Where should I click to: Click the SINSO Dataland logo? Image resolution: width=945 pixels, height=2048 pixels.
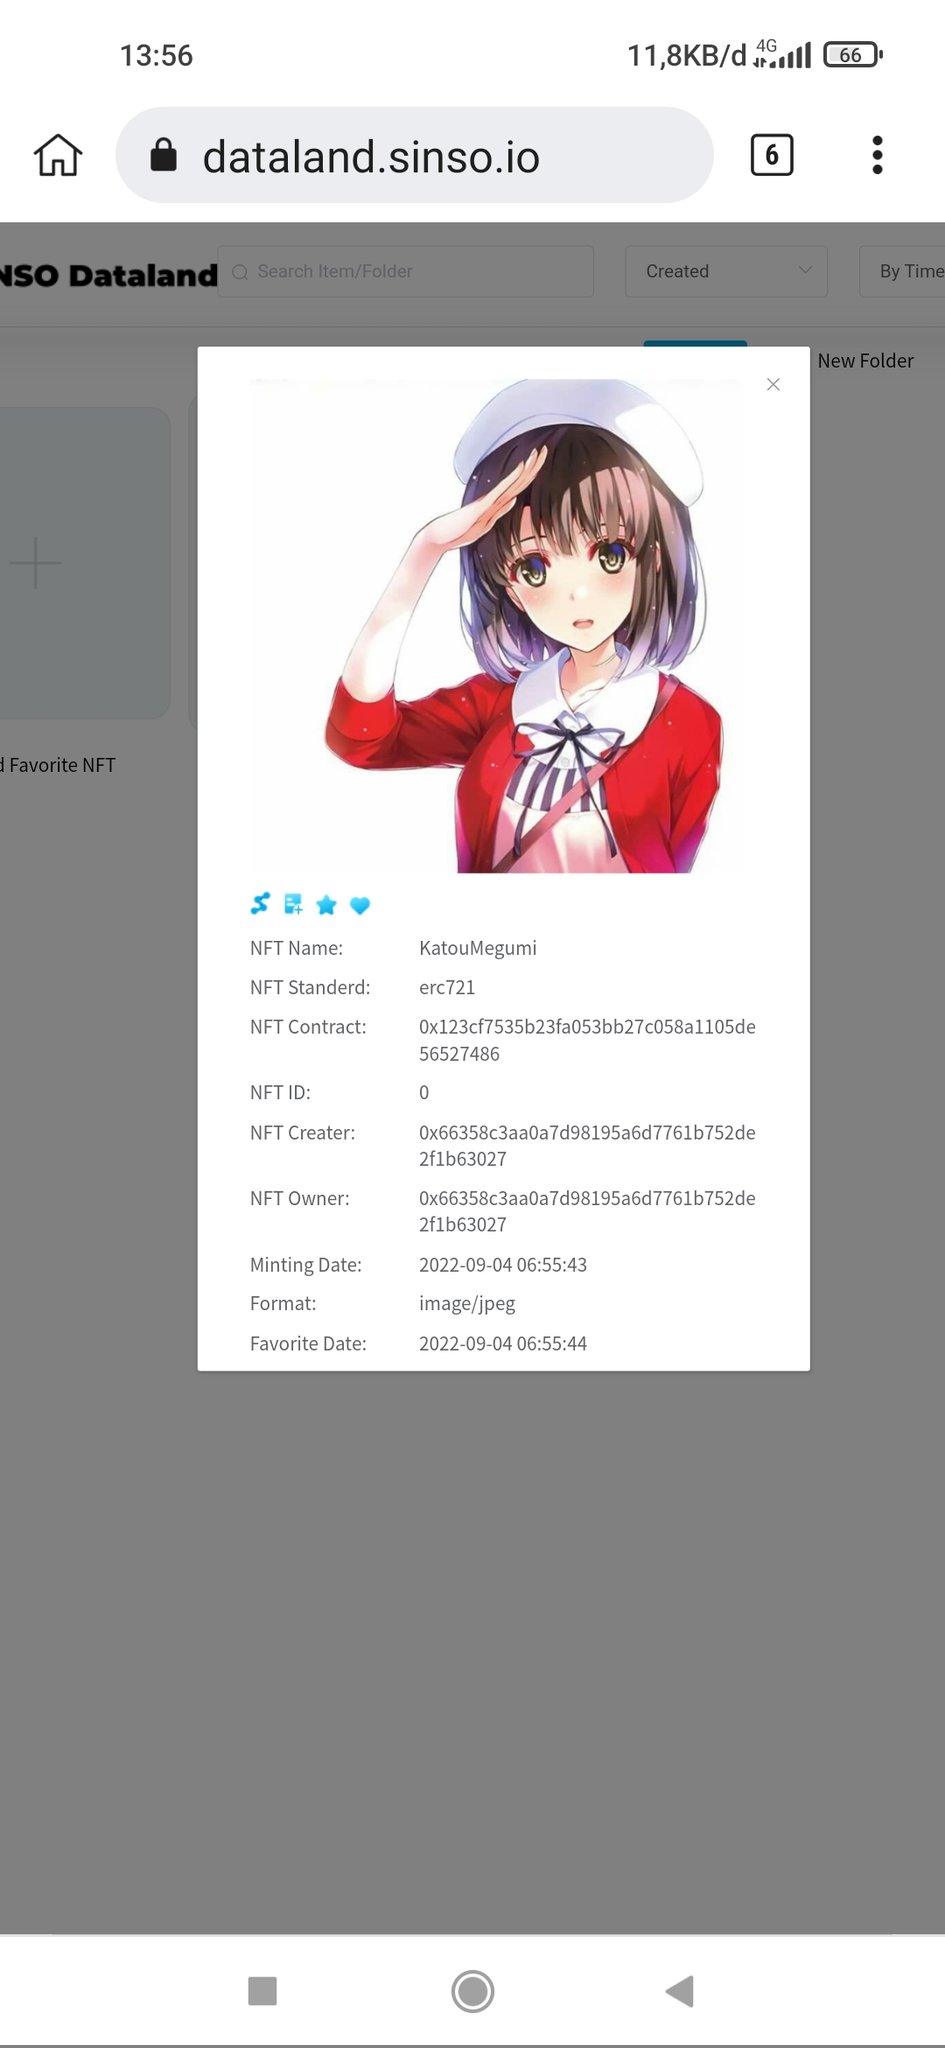(108, 275)
